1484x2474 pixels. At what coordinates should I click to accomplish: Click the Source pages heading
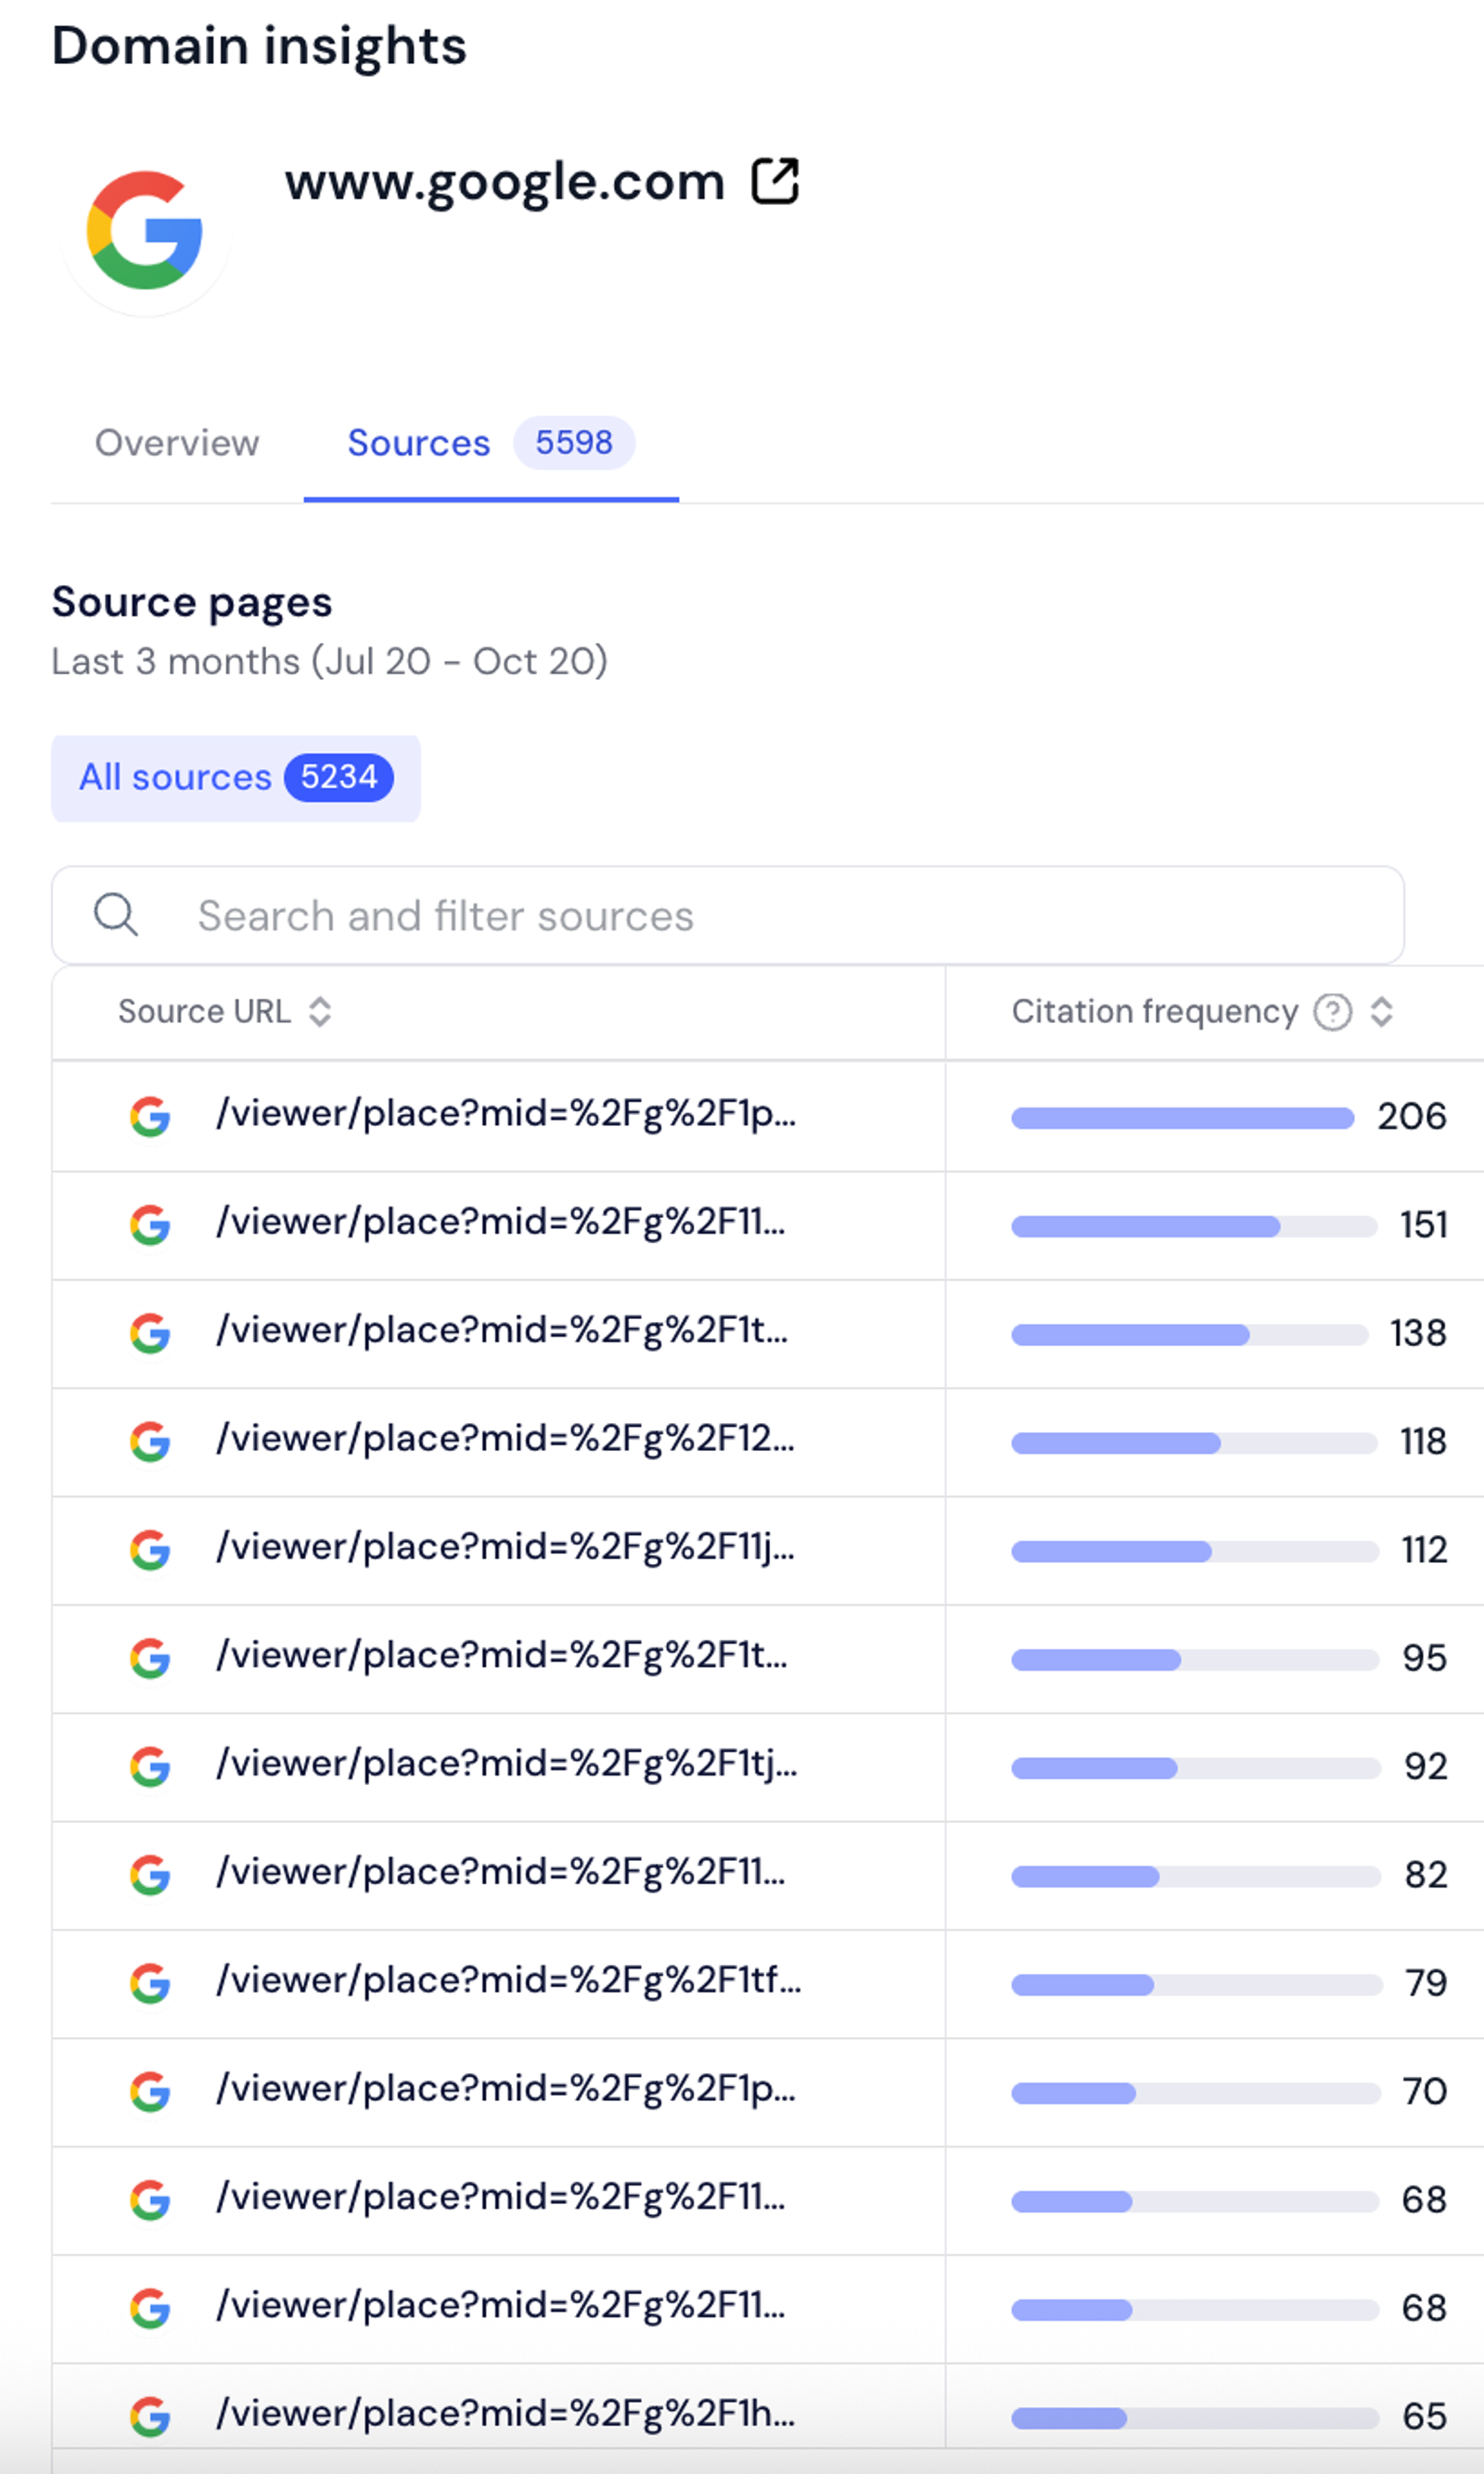coord(192,602)
